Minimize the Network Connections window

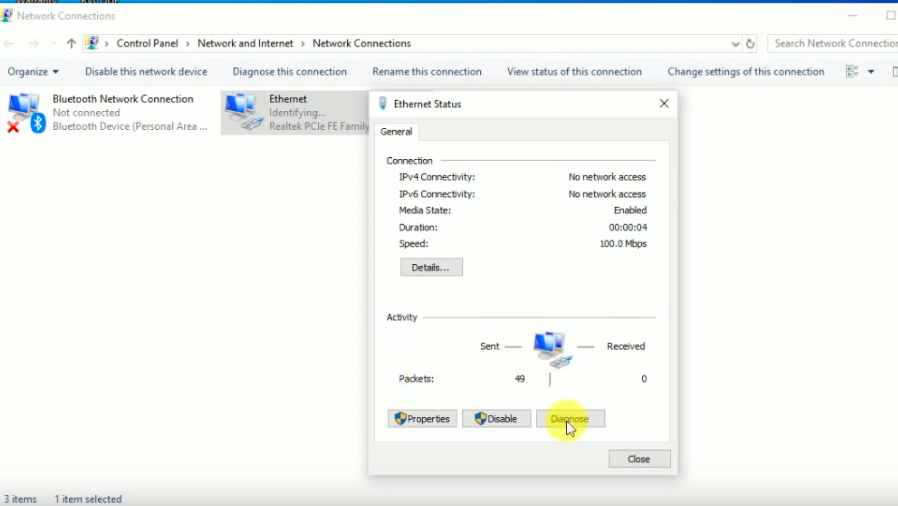point(853,16)
